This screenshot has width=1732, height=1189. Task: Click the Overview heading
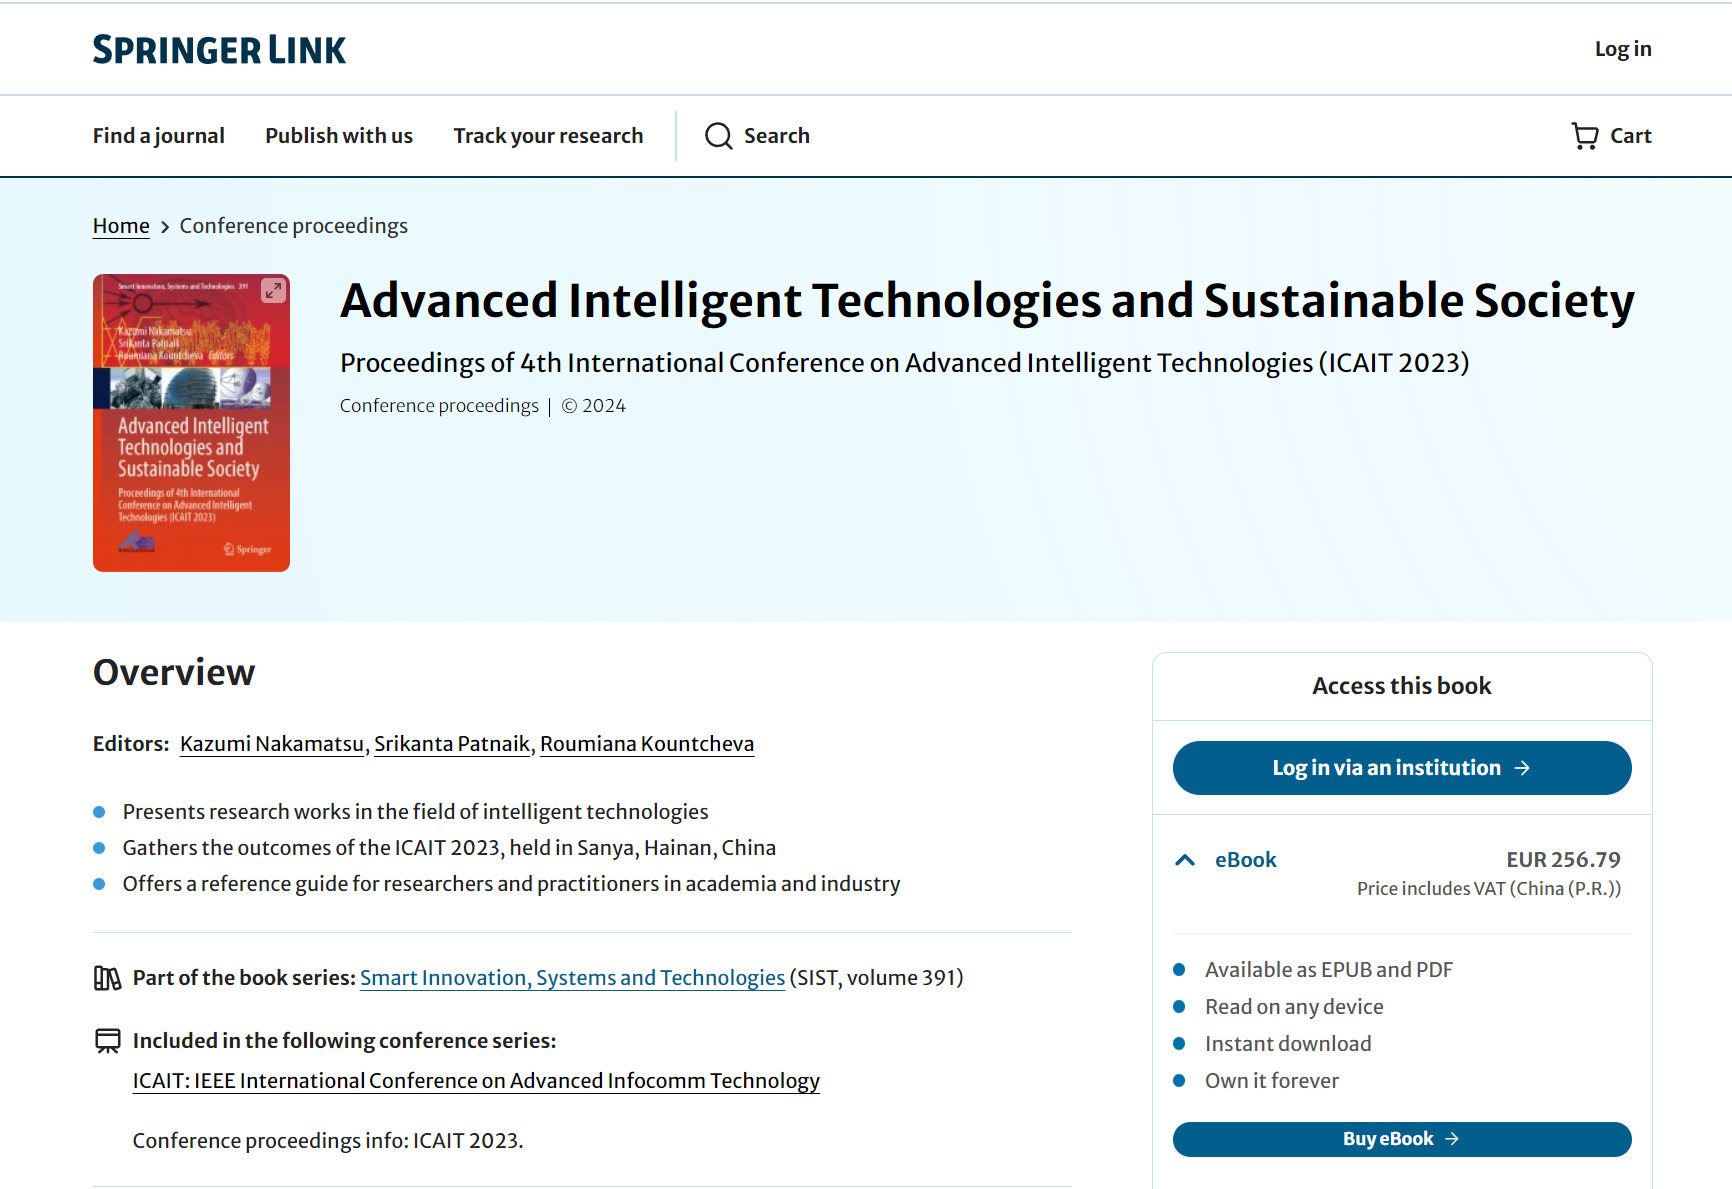(174, 672)
